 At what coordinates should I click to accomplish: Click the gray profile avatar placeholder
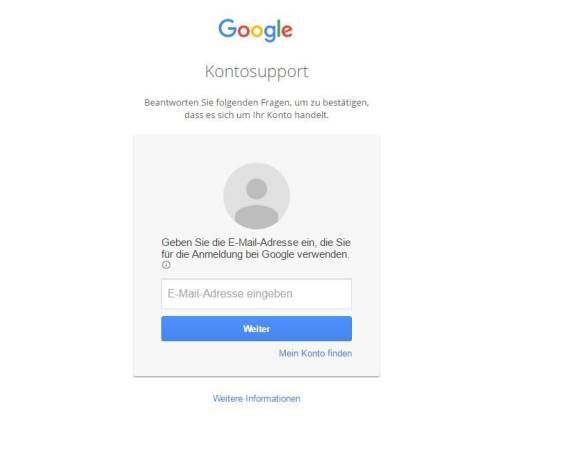coord(256,196)
